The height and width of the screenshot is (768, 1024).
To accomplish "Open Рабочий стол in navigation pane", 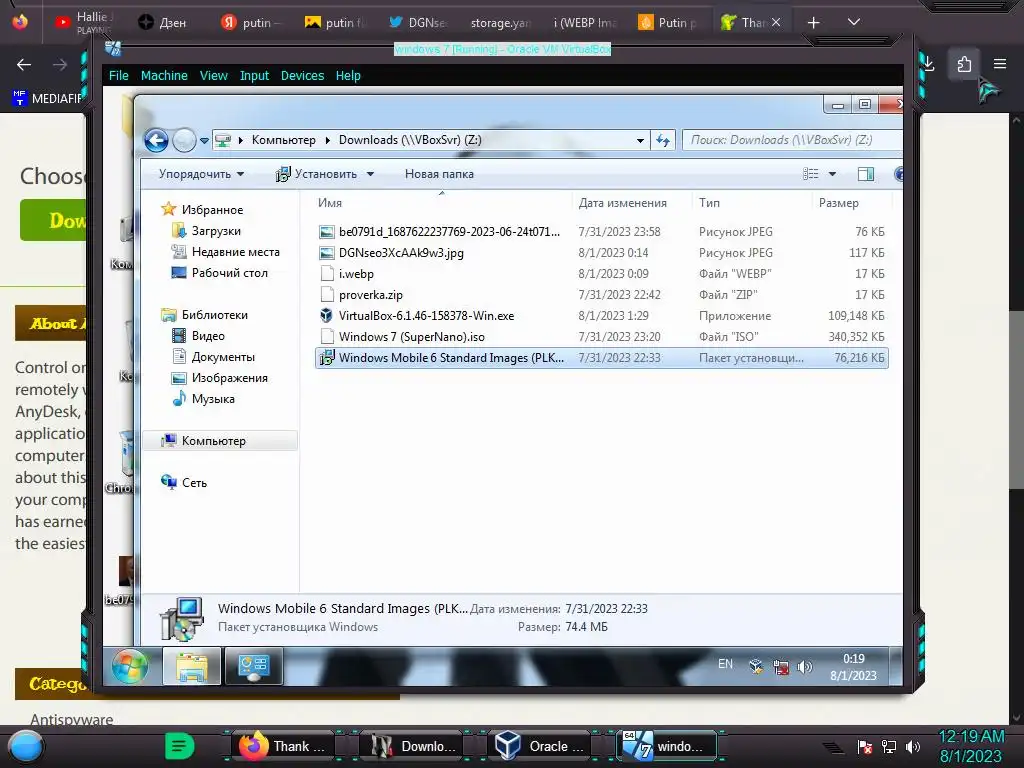I will (229, 272).
